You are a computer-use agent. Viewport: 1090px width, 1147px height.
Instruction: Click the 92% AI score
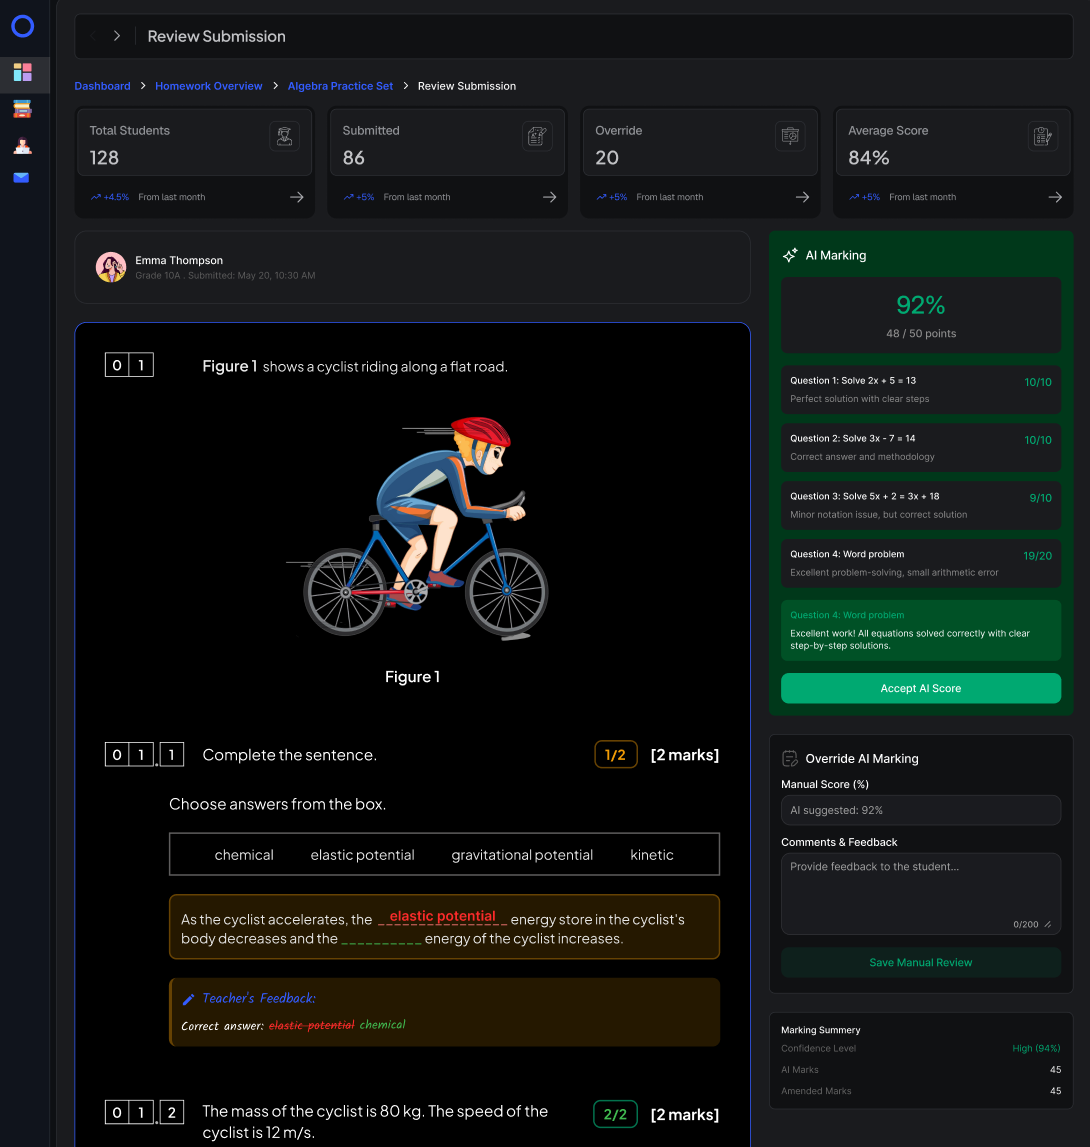pos(920,305)
